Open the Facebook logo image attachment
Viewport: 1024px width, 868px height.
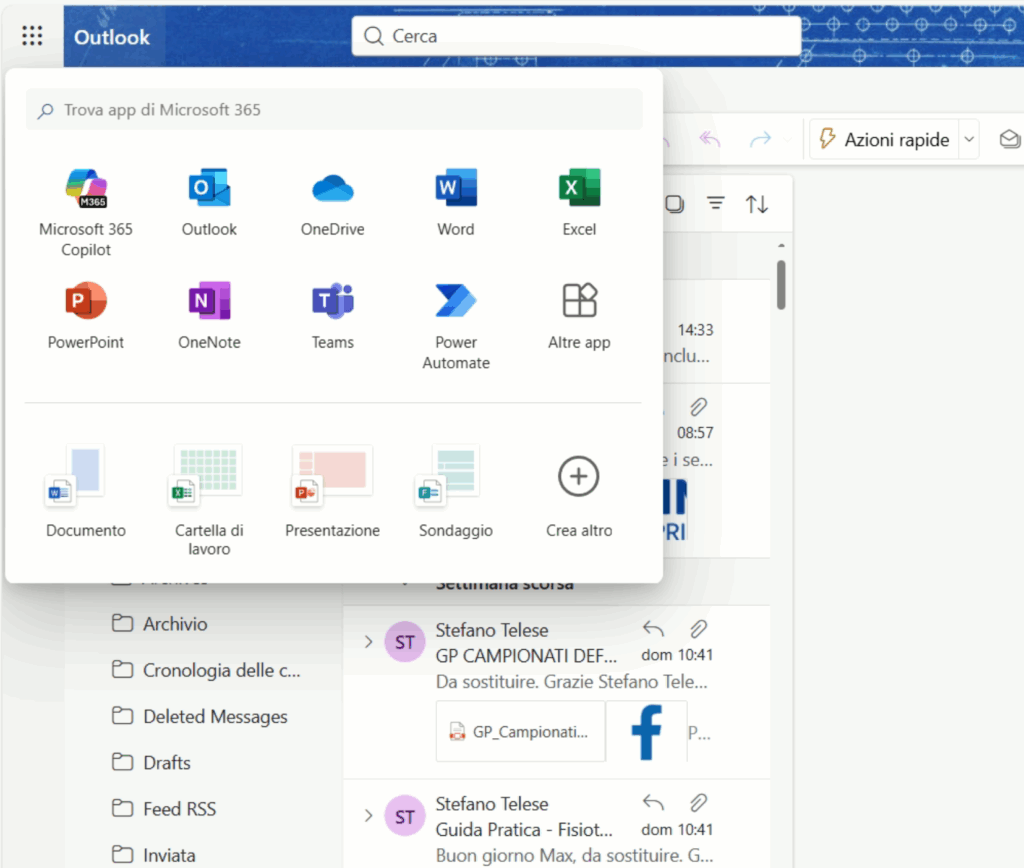coord(647,731)
